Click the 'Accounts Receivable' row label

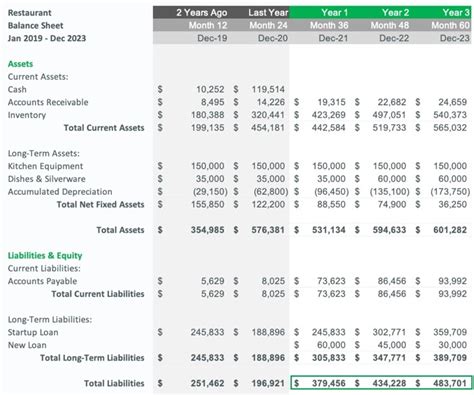point(48,102)
